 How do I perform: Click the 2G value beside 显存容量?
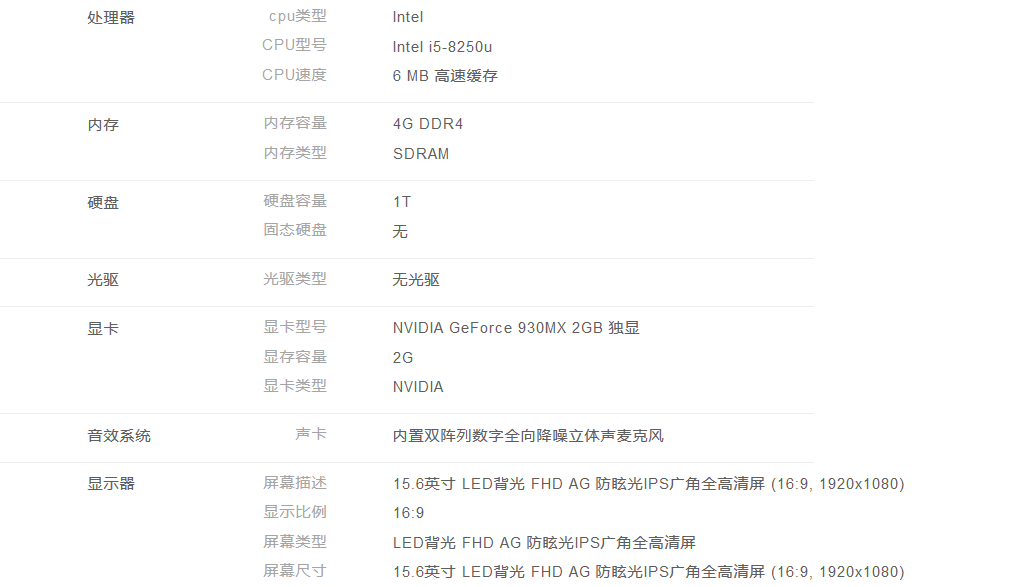pyautogui.click(x=403, y=358)
